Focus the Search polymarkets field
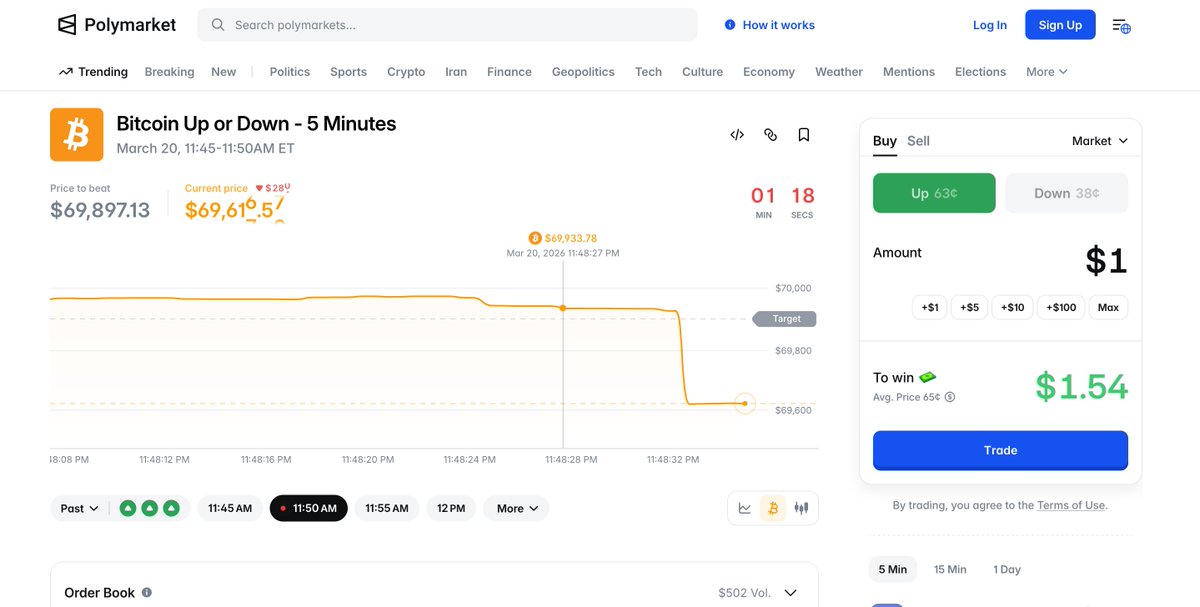 click(447, 25)
